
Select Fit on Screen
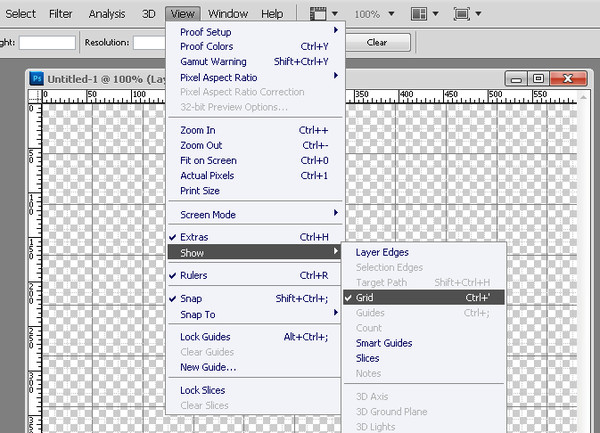256,160
